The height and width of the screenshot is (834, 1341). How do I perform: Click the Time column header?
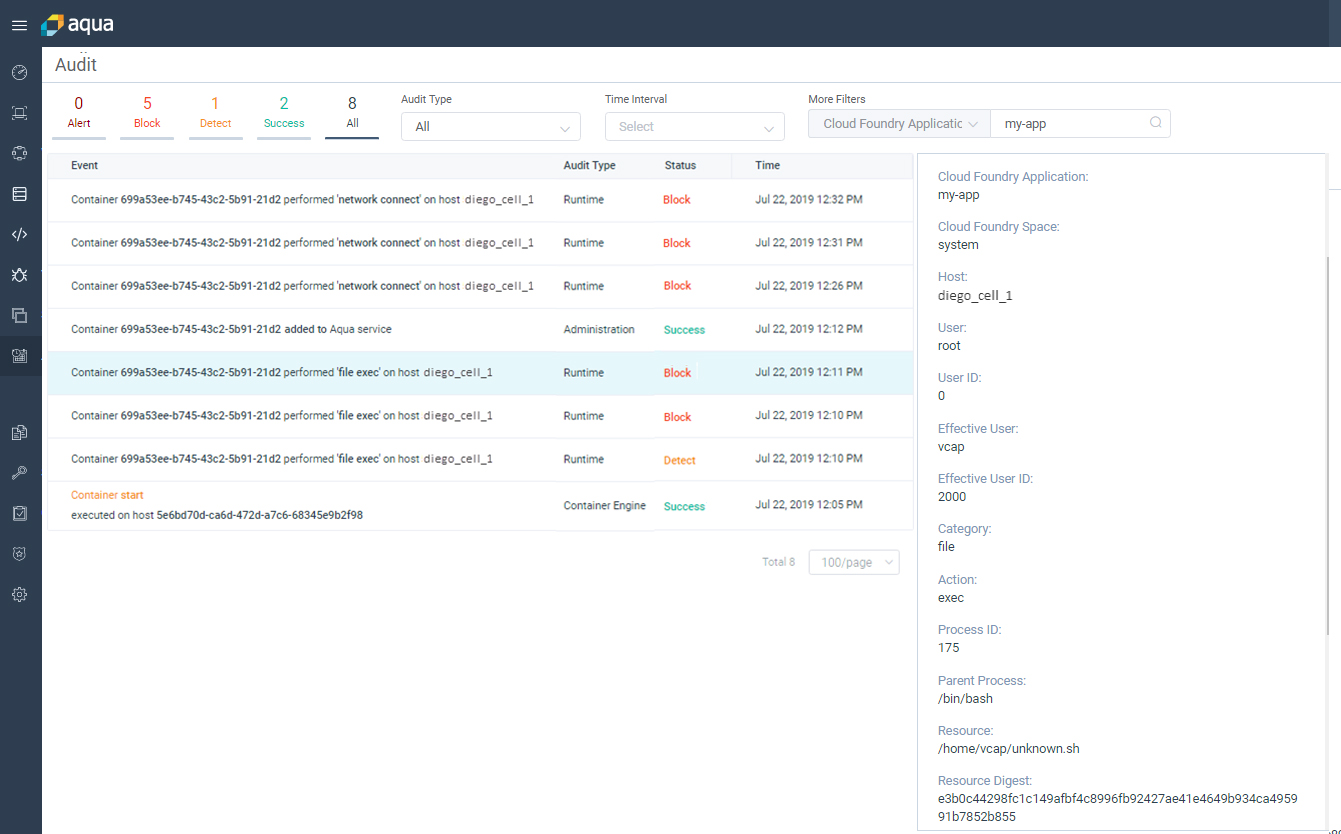pyautogui.click(x=768, y=165)
